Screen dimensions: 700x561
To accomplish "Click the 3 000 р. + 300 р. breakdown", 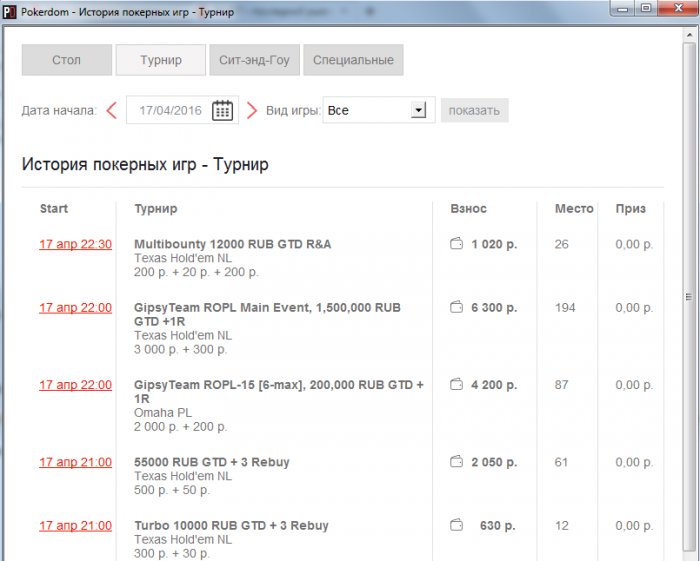I will (x=180, y=349).
